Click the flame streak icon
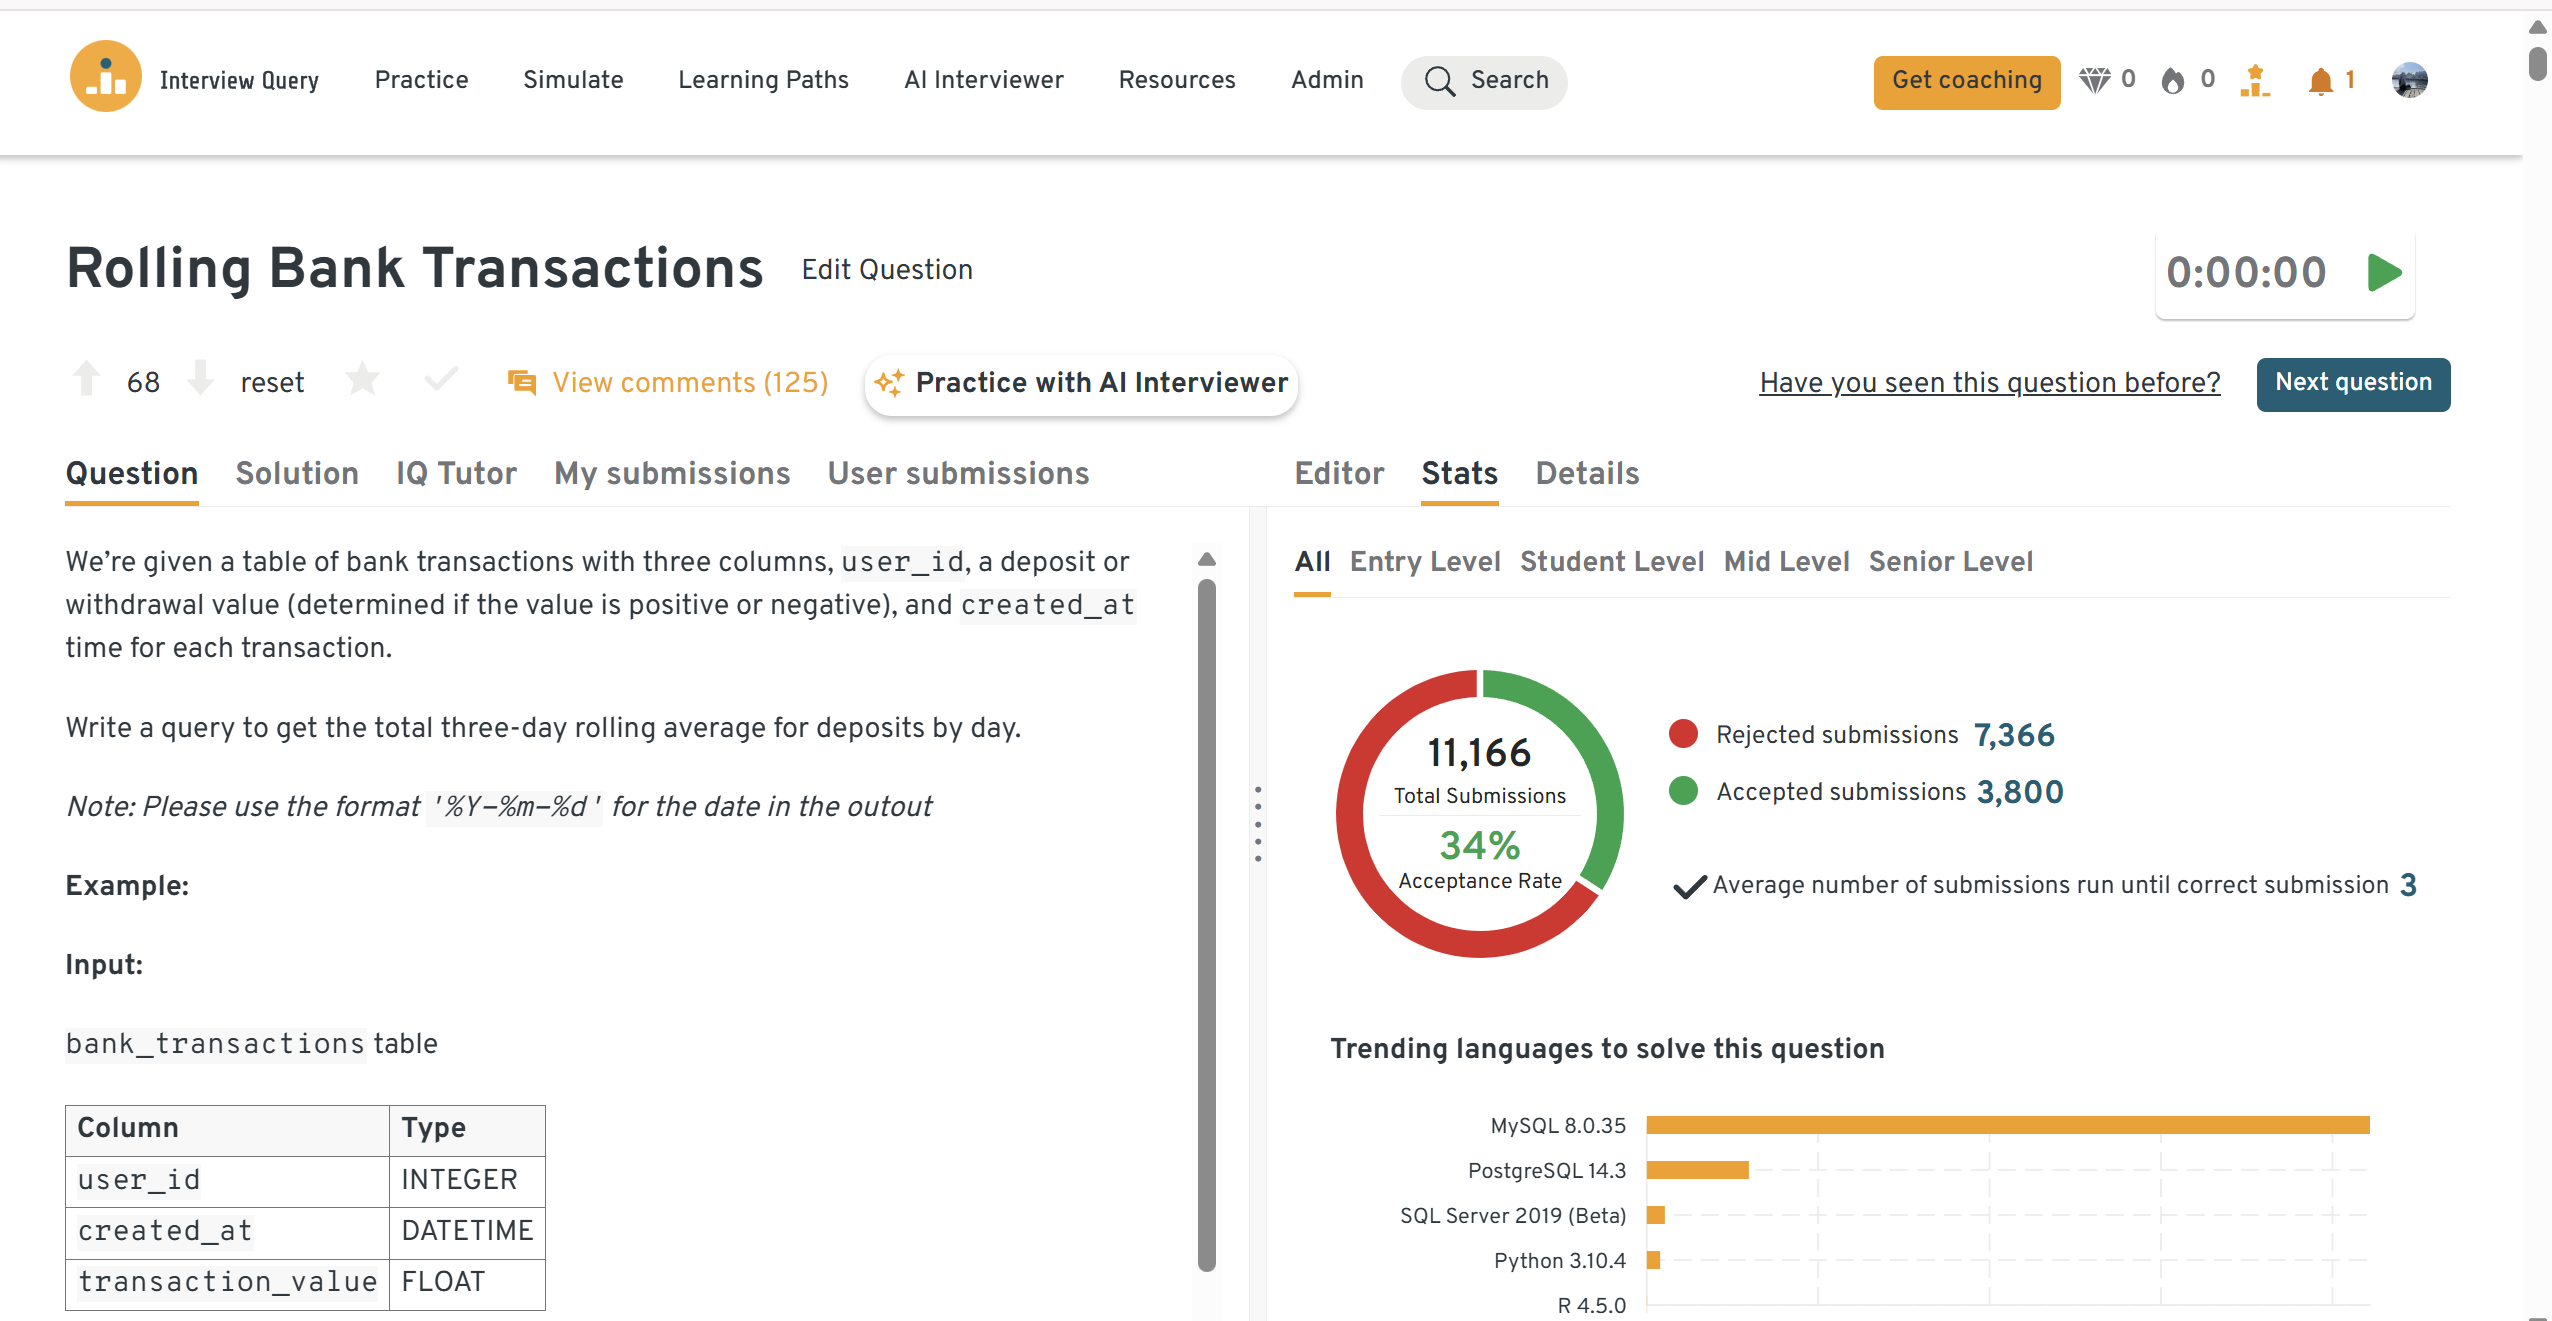 coord(2172,80)
